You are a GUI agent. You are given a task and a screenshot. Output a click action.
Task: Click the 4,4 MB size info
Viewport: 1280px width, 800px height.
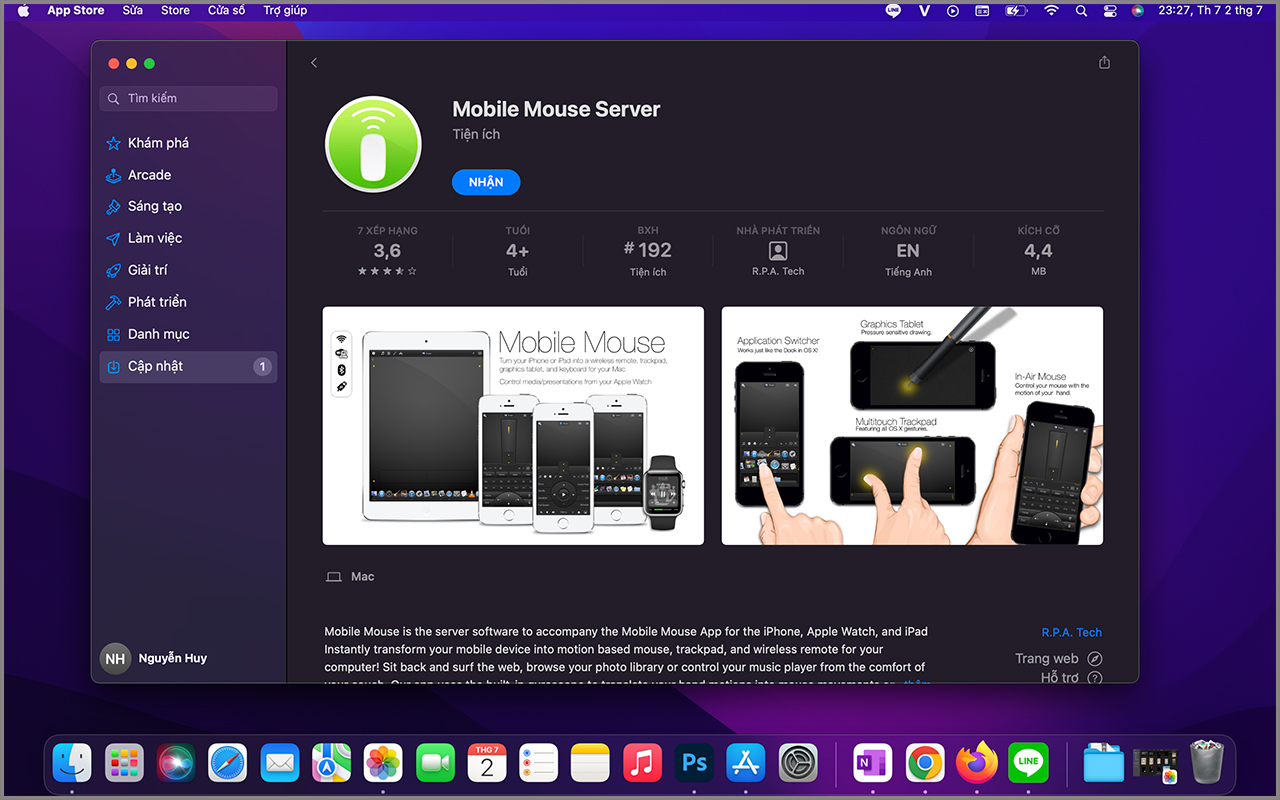click(1038, 251)
